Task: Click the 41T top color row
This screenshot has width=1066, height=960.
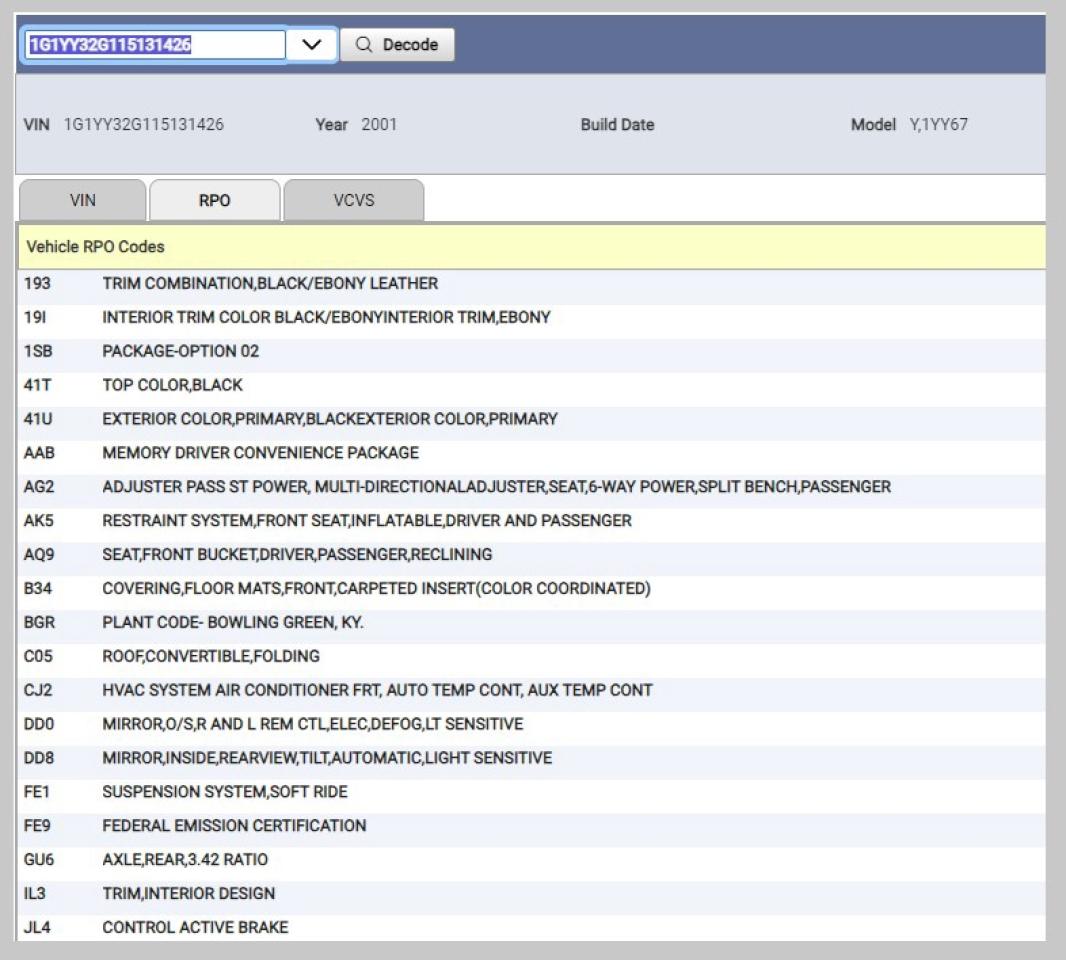Action: click(x=172, y=385)
